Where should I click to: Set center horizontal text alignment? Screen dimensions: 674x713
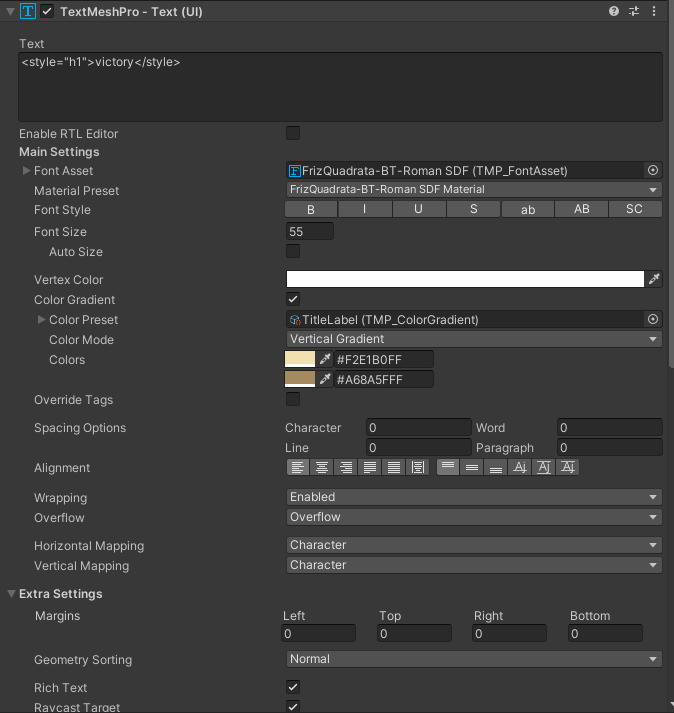pos(321,467)
